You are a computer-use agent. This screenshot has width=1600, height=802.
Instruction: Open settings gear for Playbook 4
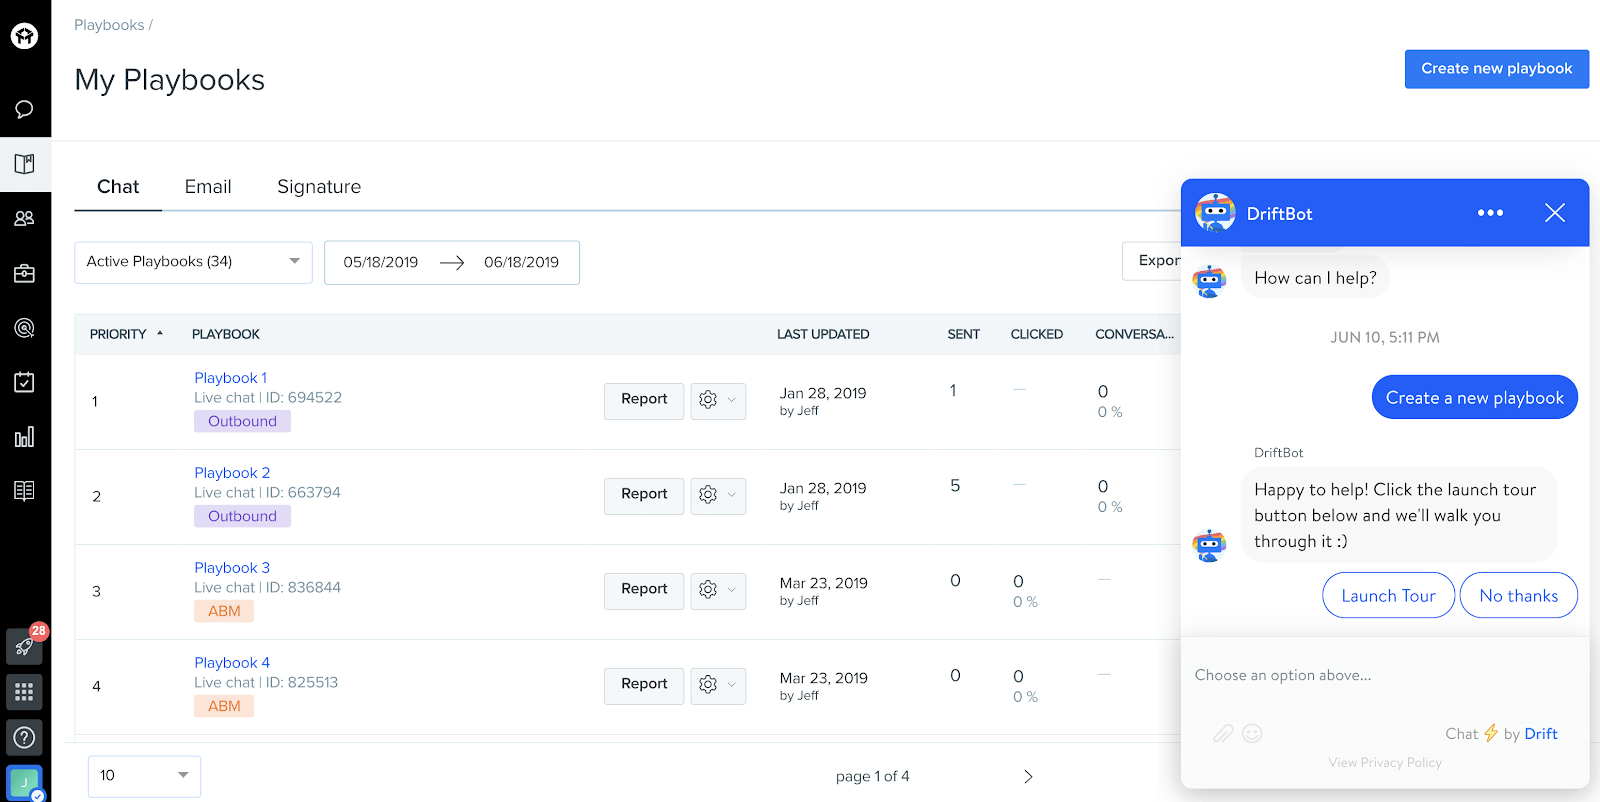click(718, 686)
